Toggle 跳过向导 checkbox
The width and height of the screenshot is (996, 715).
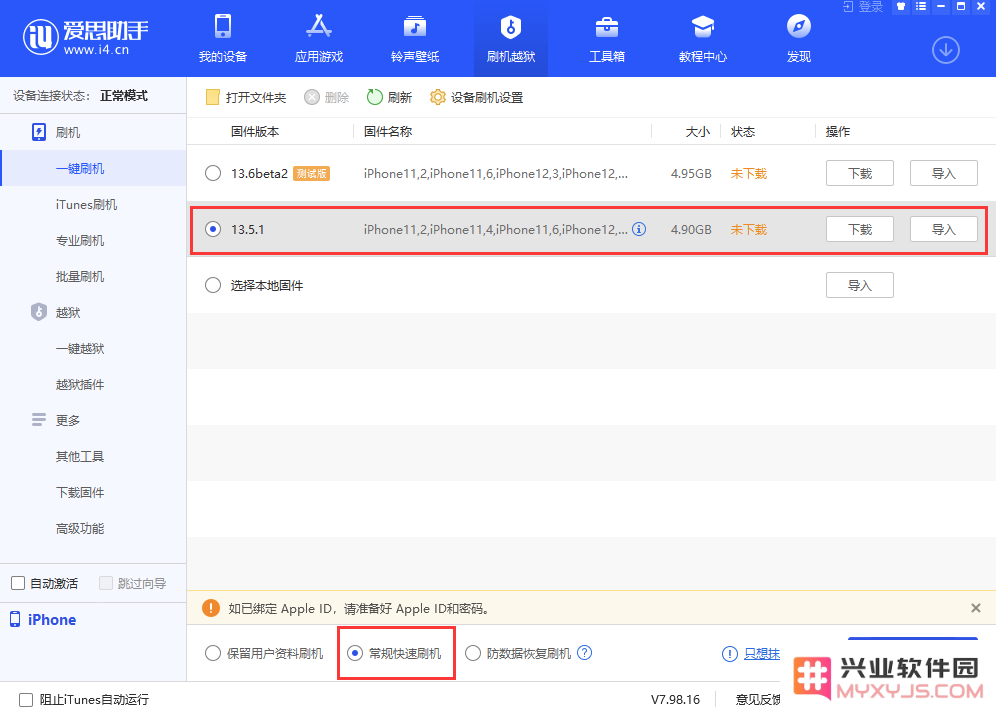pos(106,583)
